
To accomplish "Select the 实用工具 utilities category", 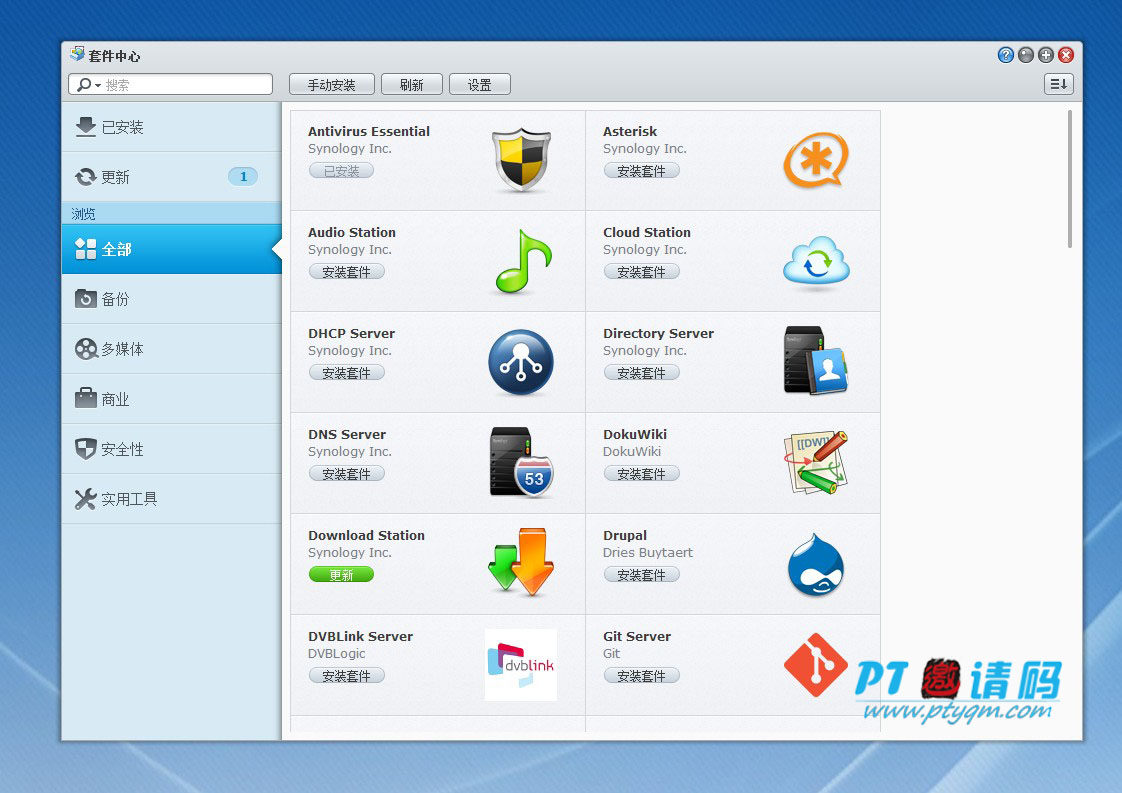I will [172, 499].
